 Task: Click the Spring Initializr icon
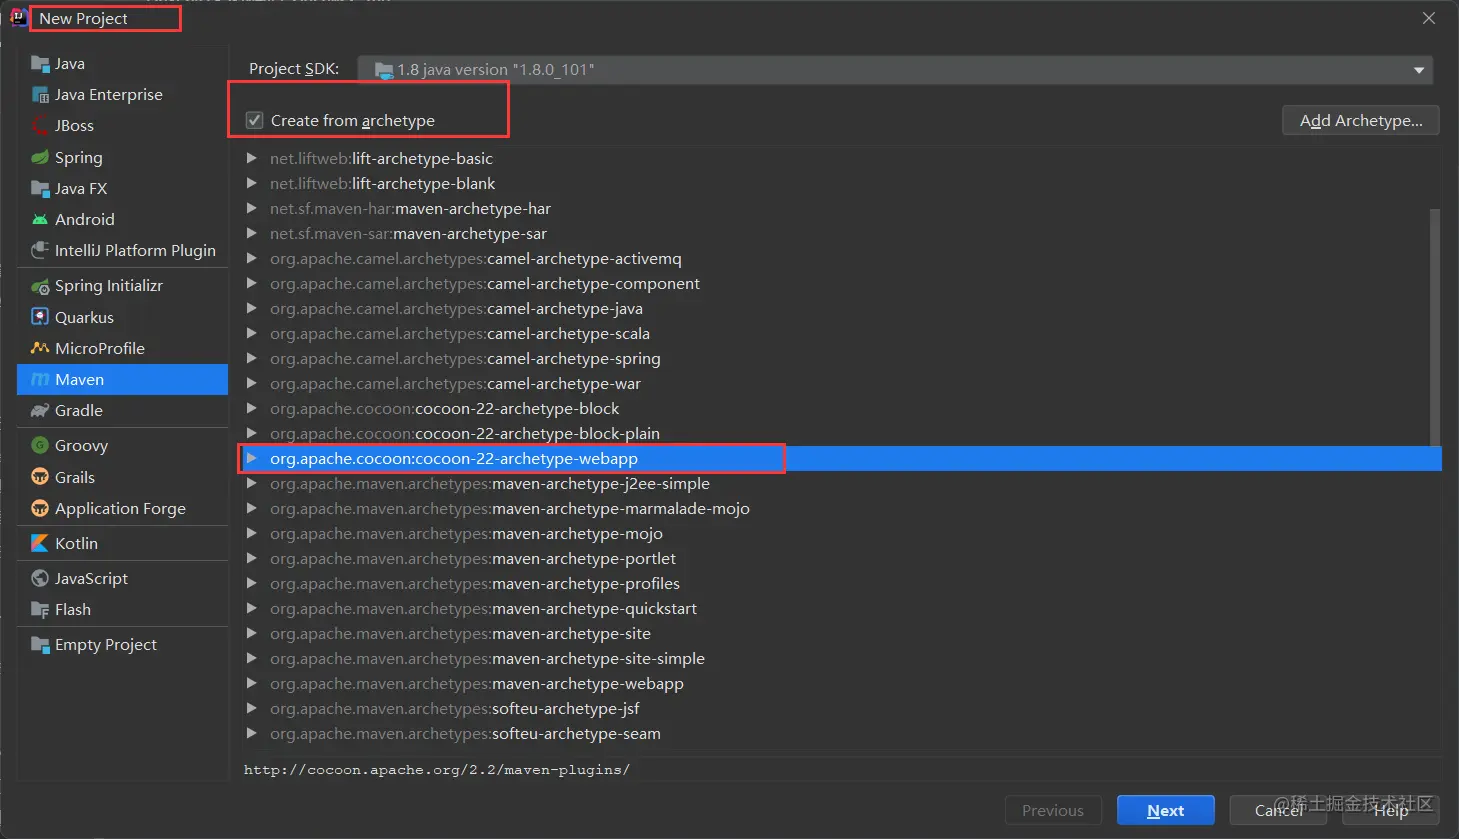[40, 286]
